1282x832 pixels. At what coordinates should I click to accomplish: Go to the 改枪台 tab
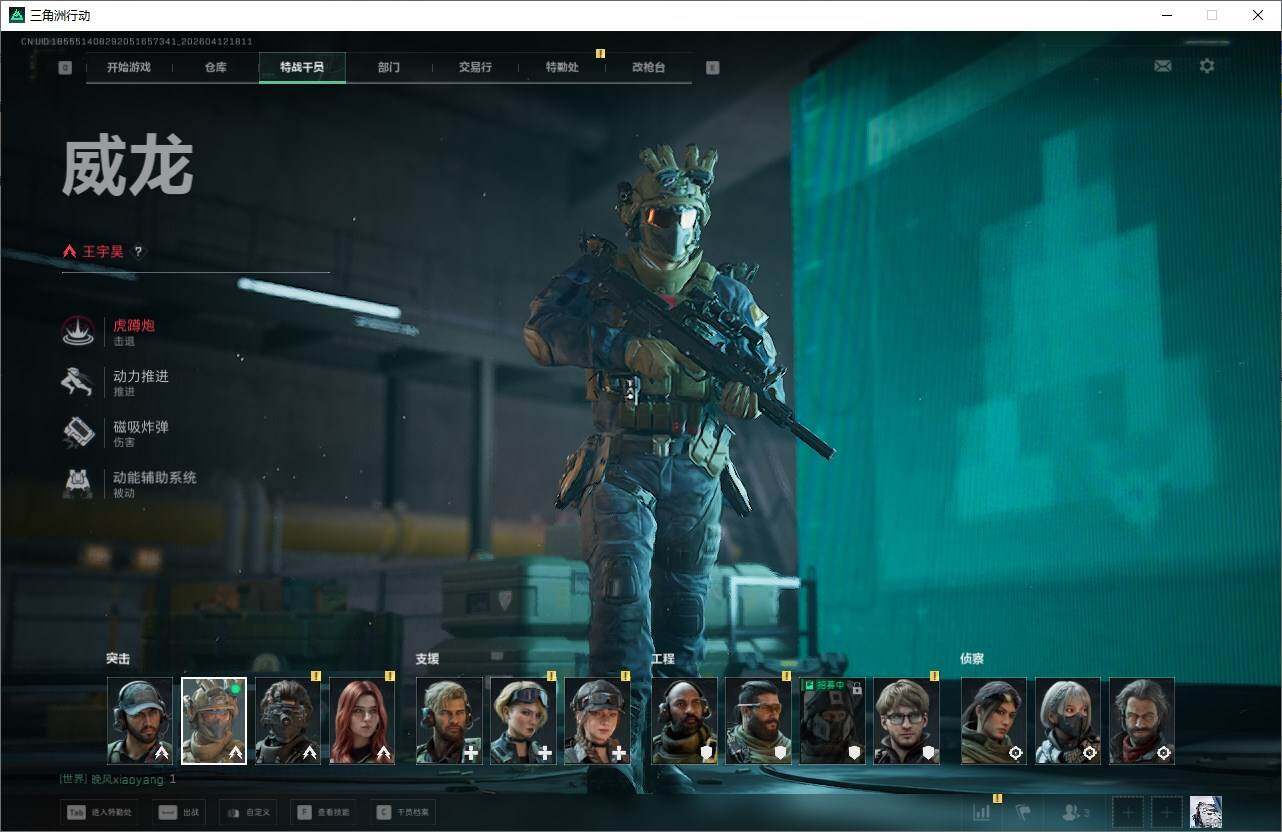pyautogui.click(x=648, y=67)
